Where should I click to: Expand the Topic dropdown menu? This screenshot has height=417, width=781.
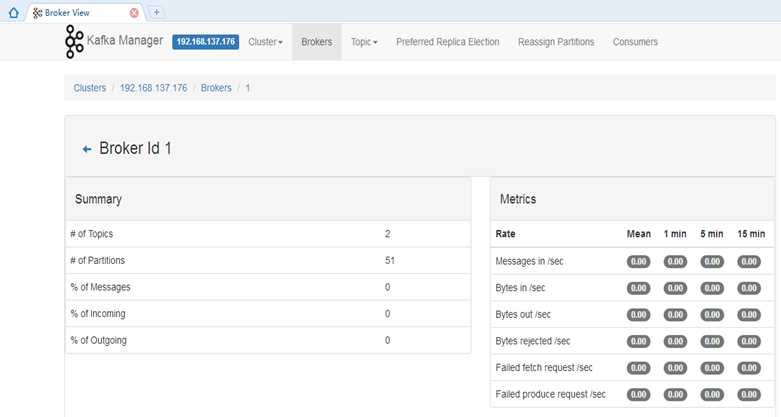[364, 42]
